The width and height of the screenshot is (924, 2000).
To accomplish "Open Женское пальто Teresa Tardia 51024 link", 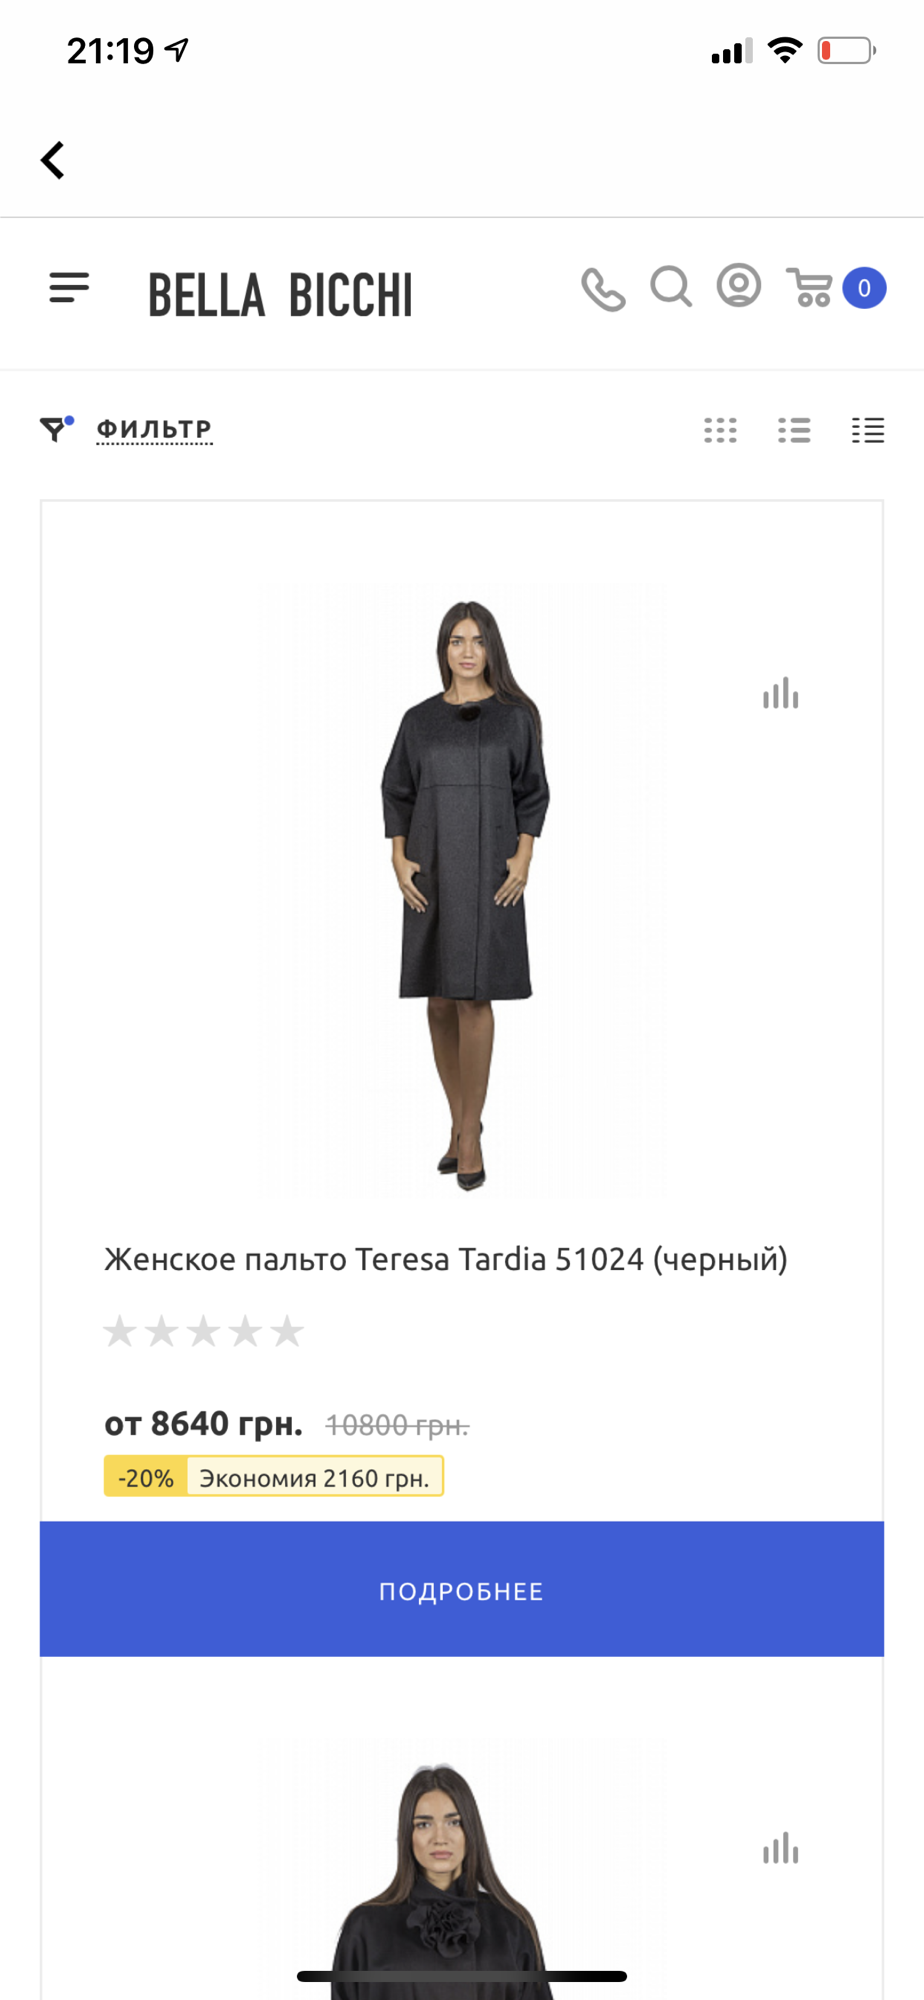I will 446,1259.
